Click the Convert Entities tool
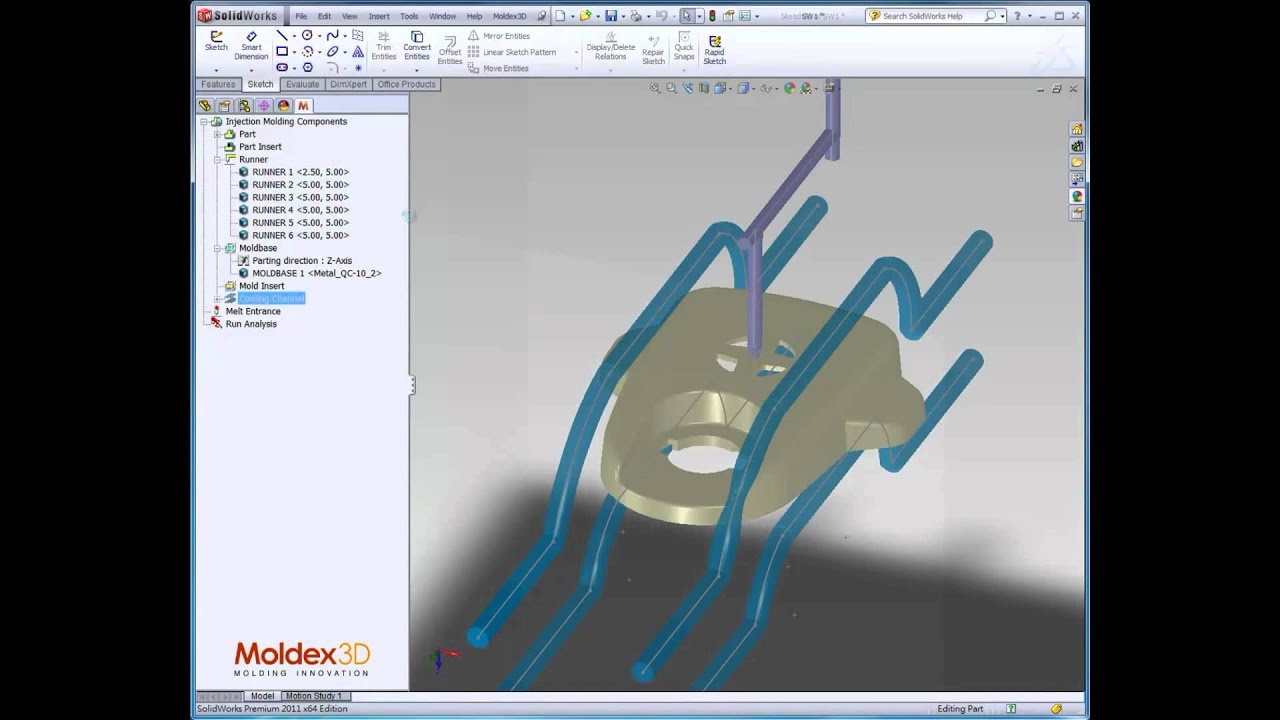Screen dimensions: 1280x720 (417, 46)
